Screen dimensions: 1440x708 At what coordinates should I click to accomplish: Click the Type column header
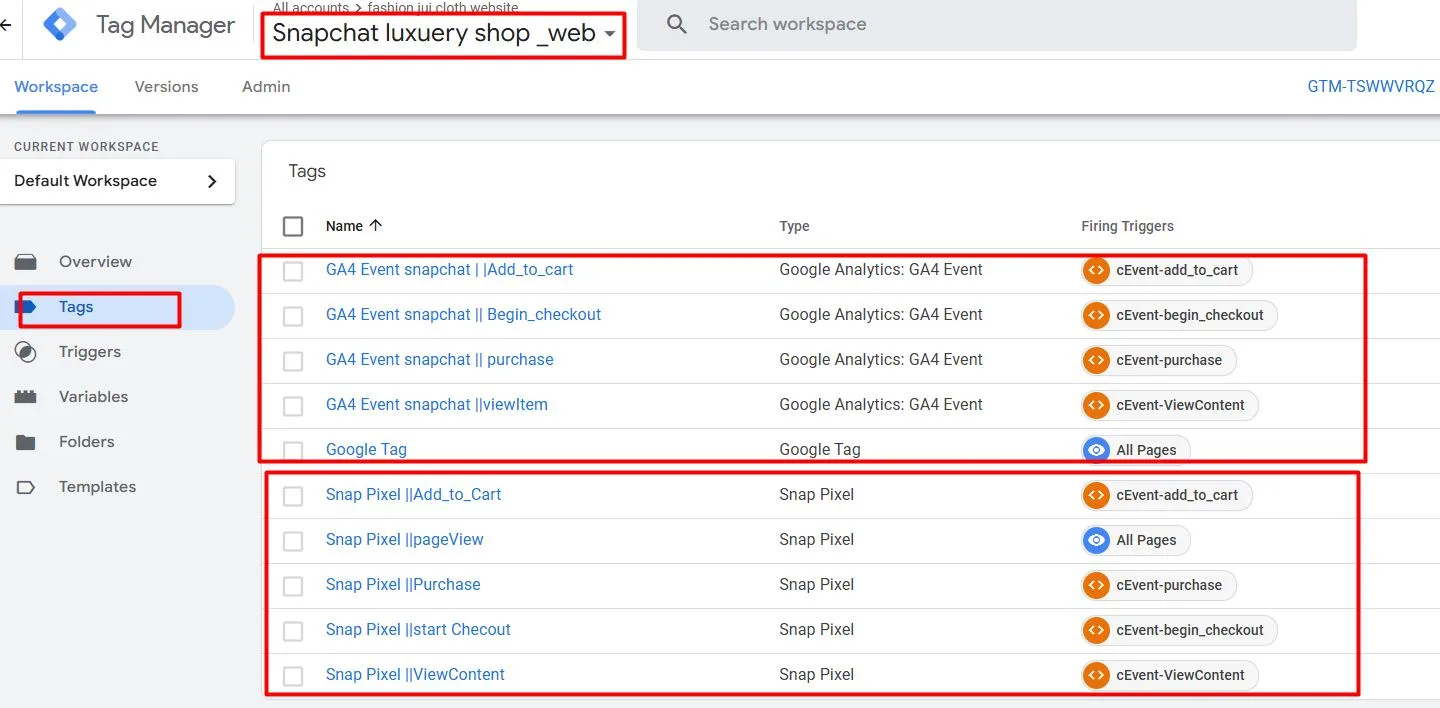click(x=795, y=226)
